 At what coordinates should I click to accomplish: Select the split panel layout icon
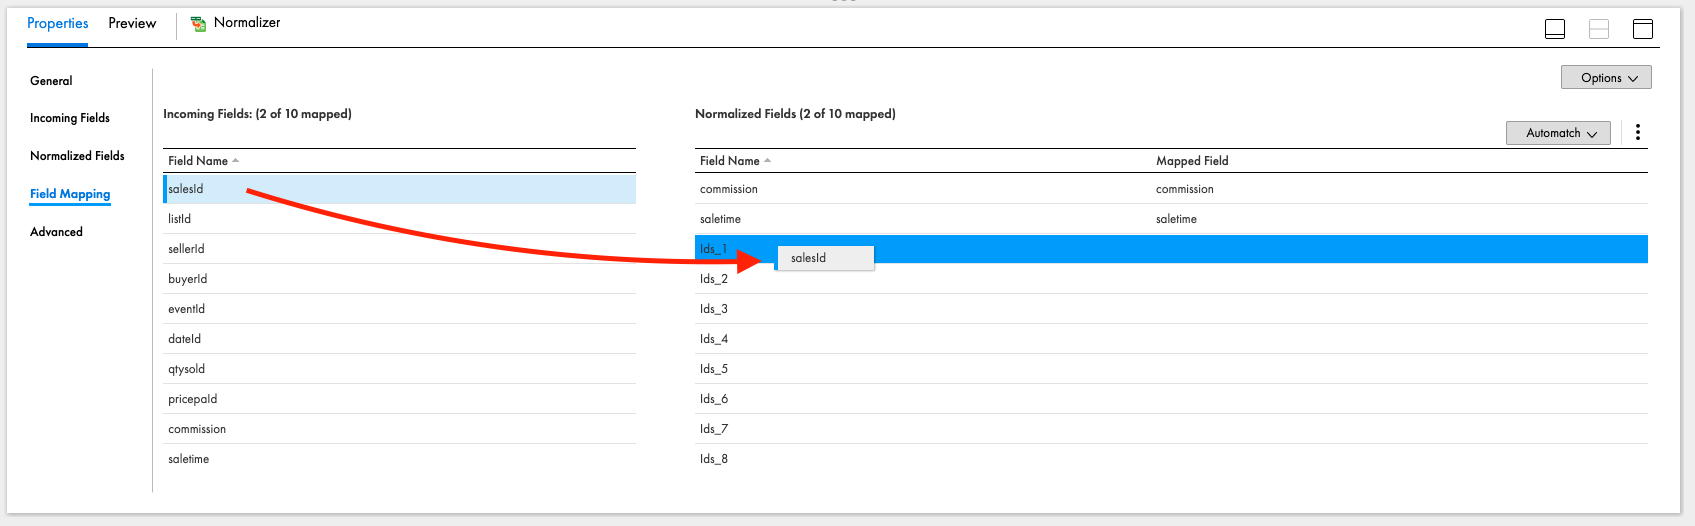pos(1598,29)
